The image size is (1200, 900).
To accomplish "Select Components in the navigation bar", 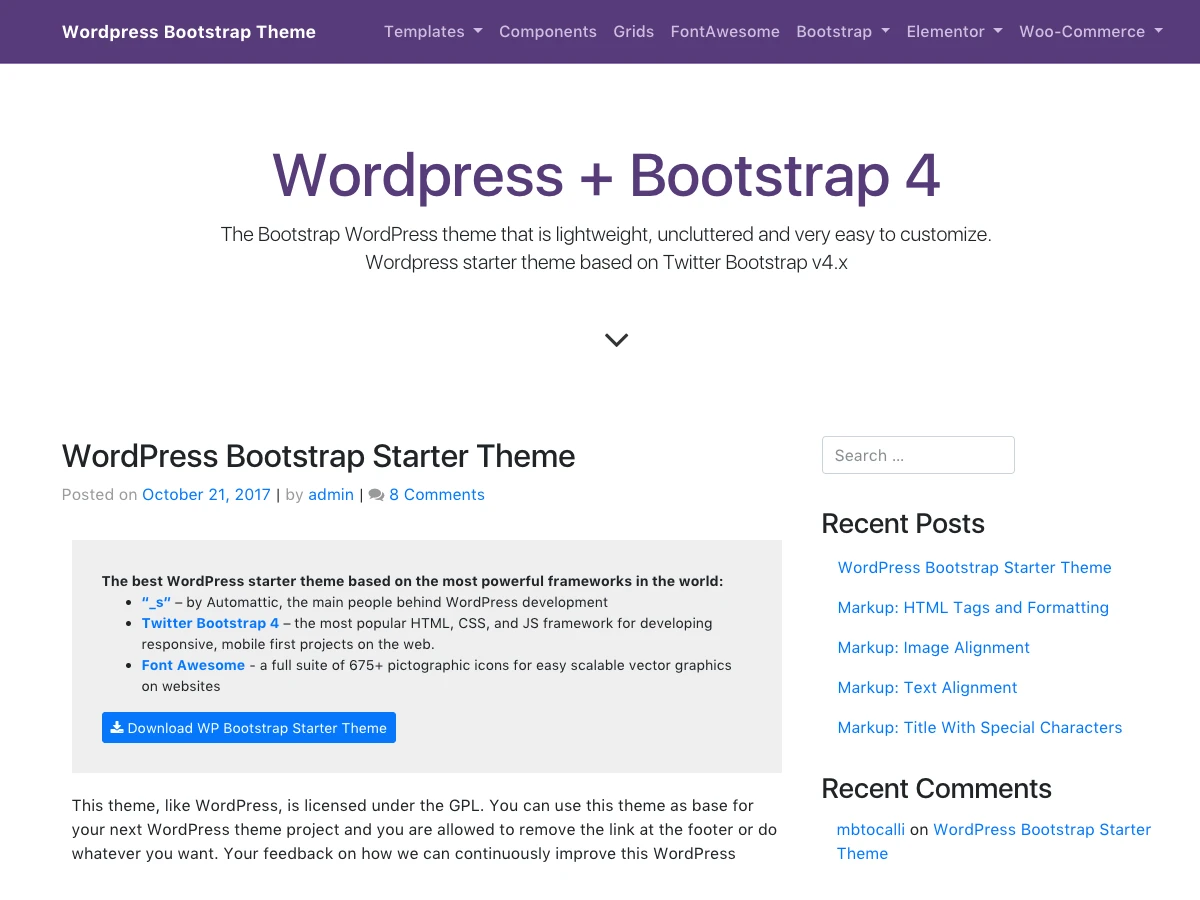I will (548, 31).
